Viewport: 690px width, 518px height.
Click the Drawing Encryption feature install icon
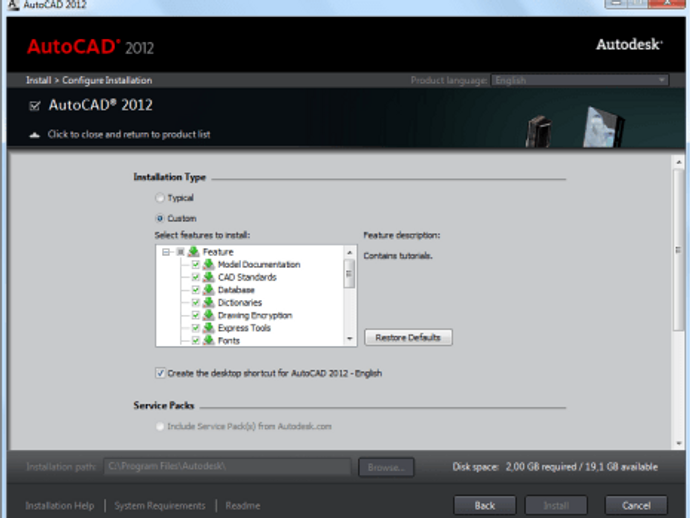pyautogui.click(x=209, y=316)
